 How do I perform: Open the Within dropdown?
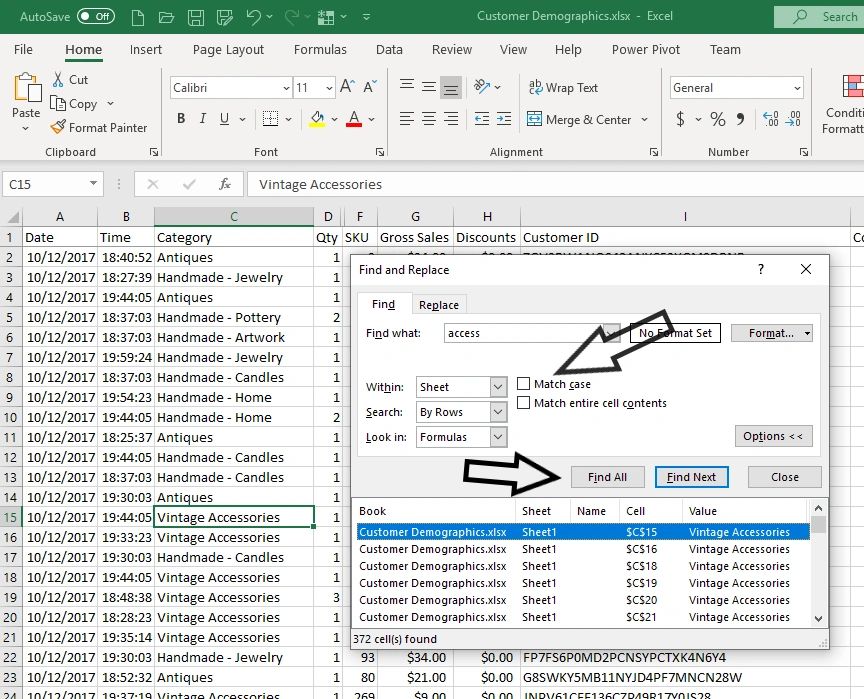click(x=498, y=387)
